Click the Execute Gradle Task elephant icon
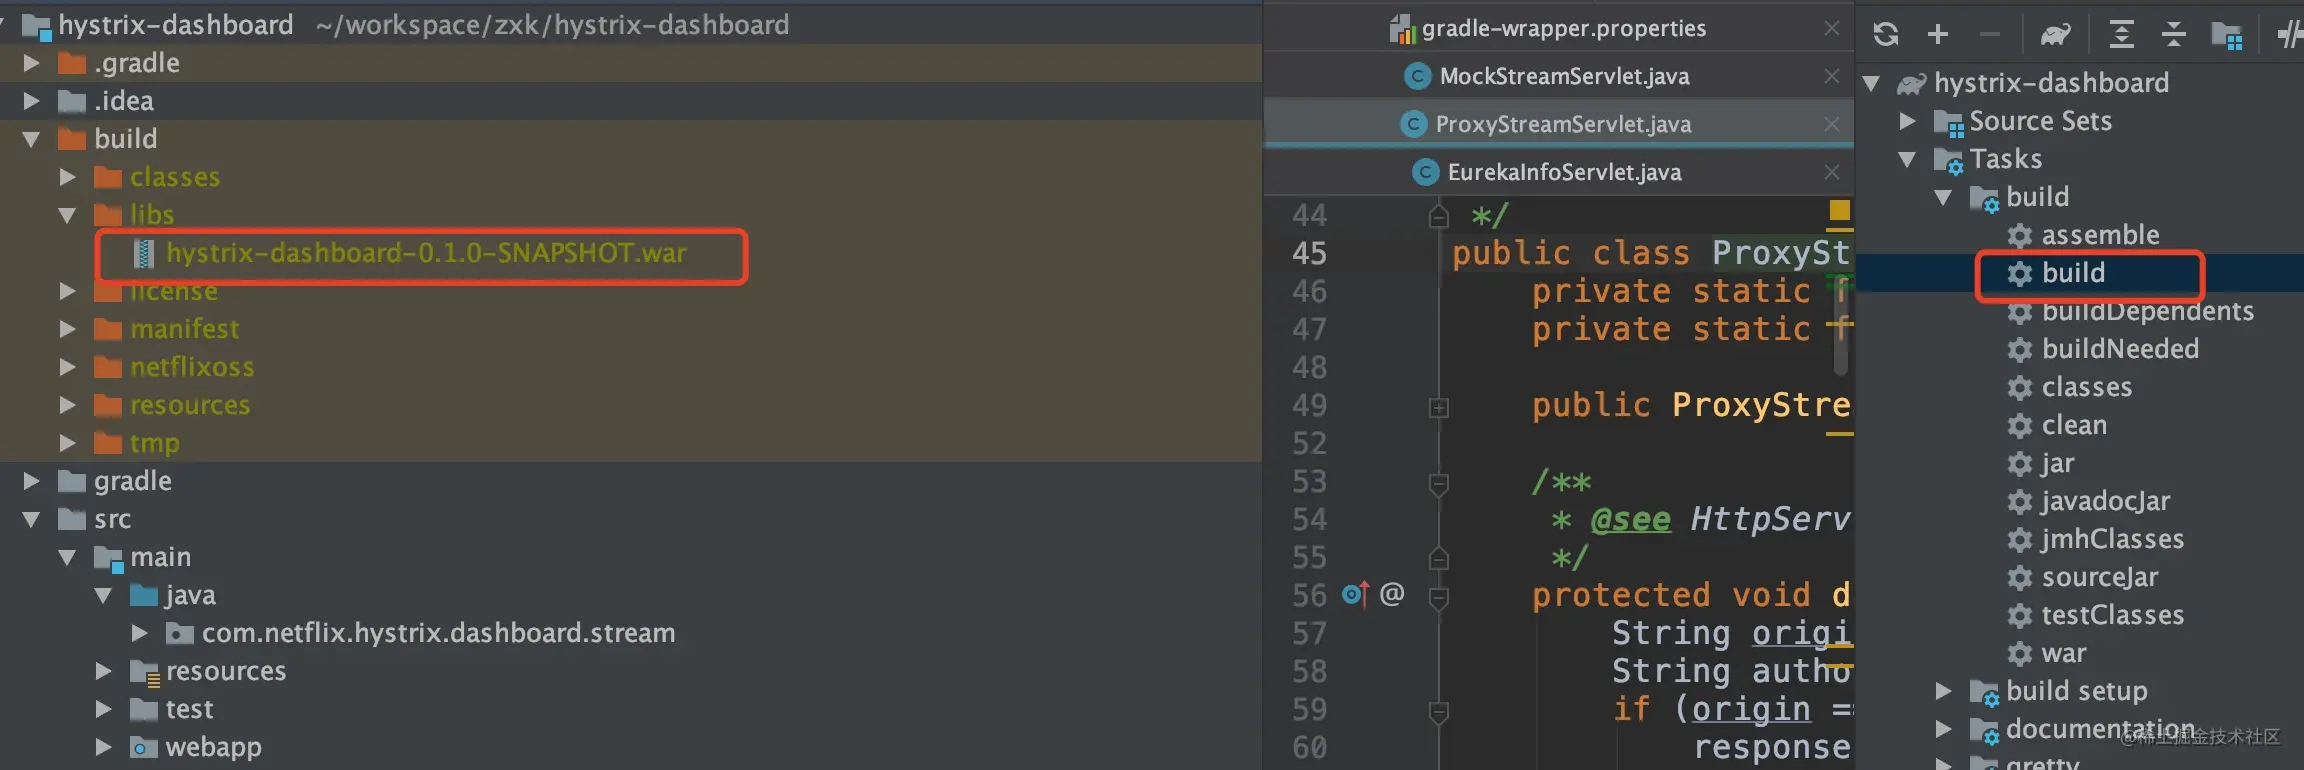The height and width of the screenshot is (770, 2304). (x=2055, y=35)
